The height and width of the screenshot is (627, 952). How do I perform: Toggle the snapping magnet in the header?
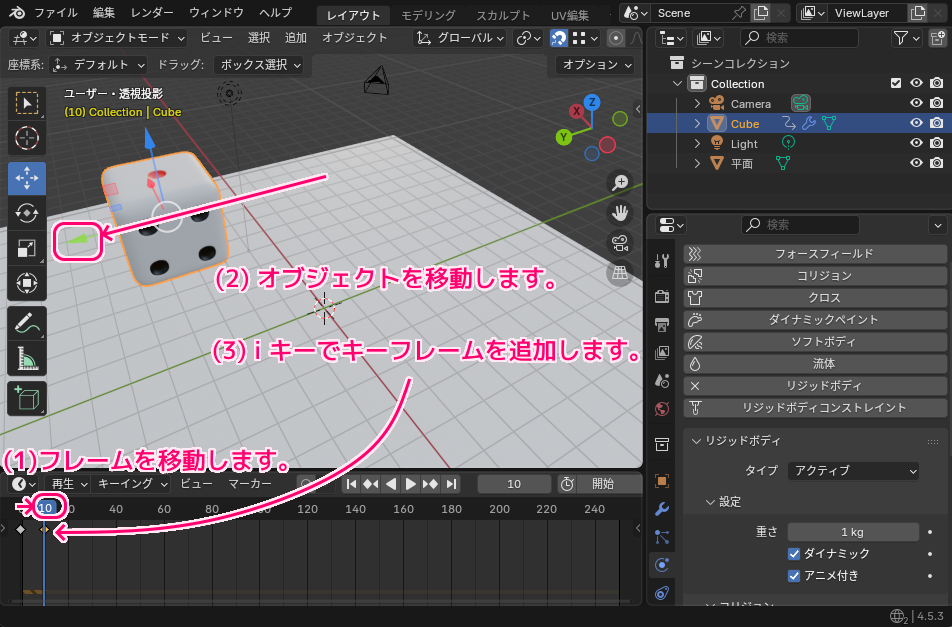point(559,37)
